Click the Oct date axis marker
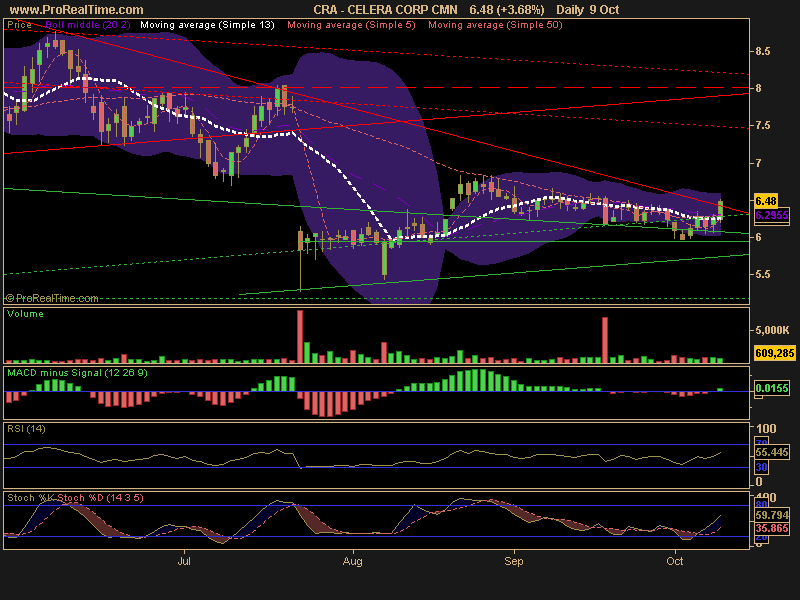Viewport: 800px width, 600px height. pos(674,561)
